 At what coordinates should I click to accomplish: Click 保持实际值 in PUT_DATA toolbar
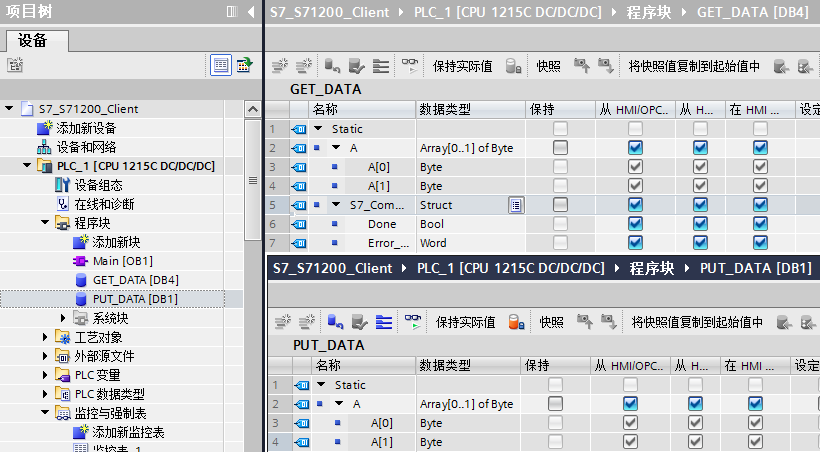point(465,322)
